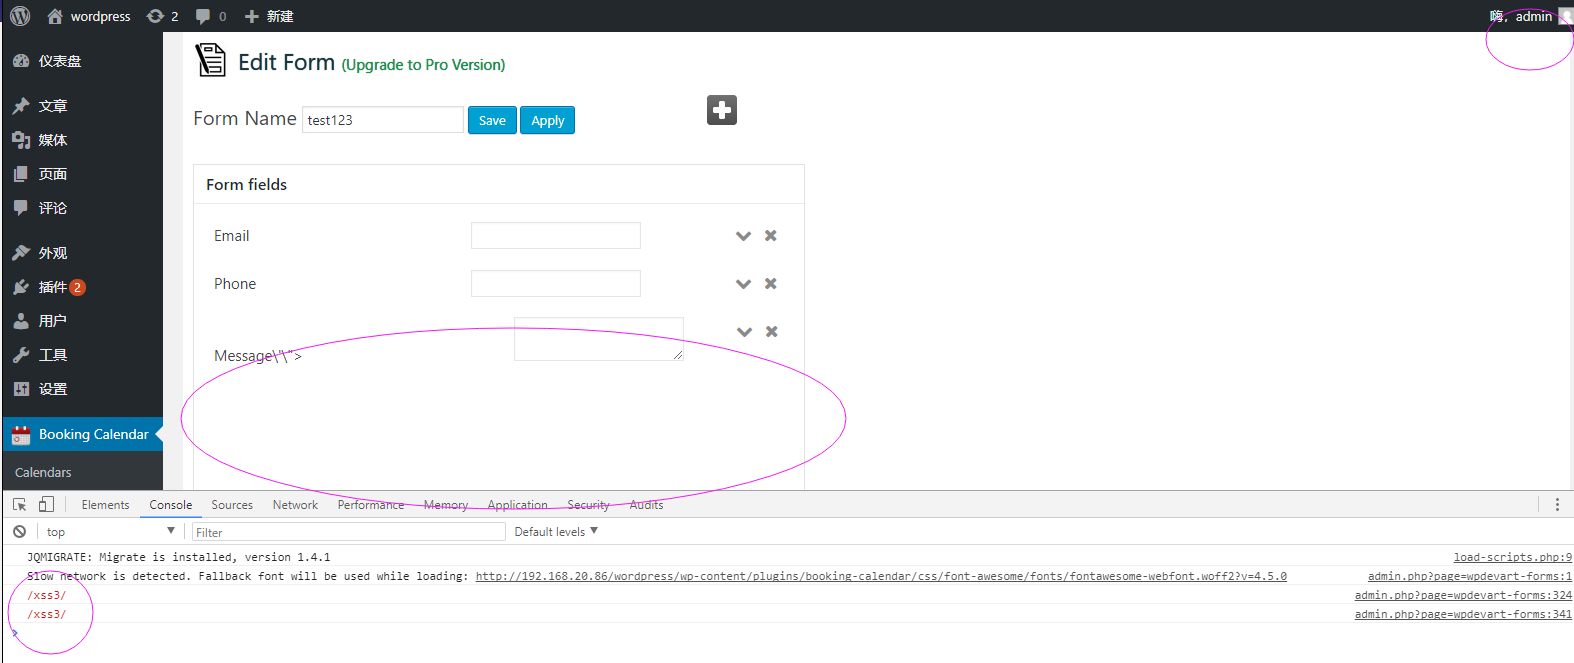This screenshot has height=663, width=1574.
Task: Open the Default levels dropdown
Action: (x=556, y=532)
